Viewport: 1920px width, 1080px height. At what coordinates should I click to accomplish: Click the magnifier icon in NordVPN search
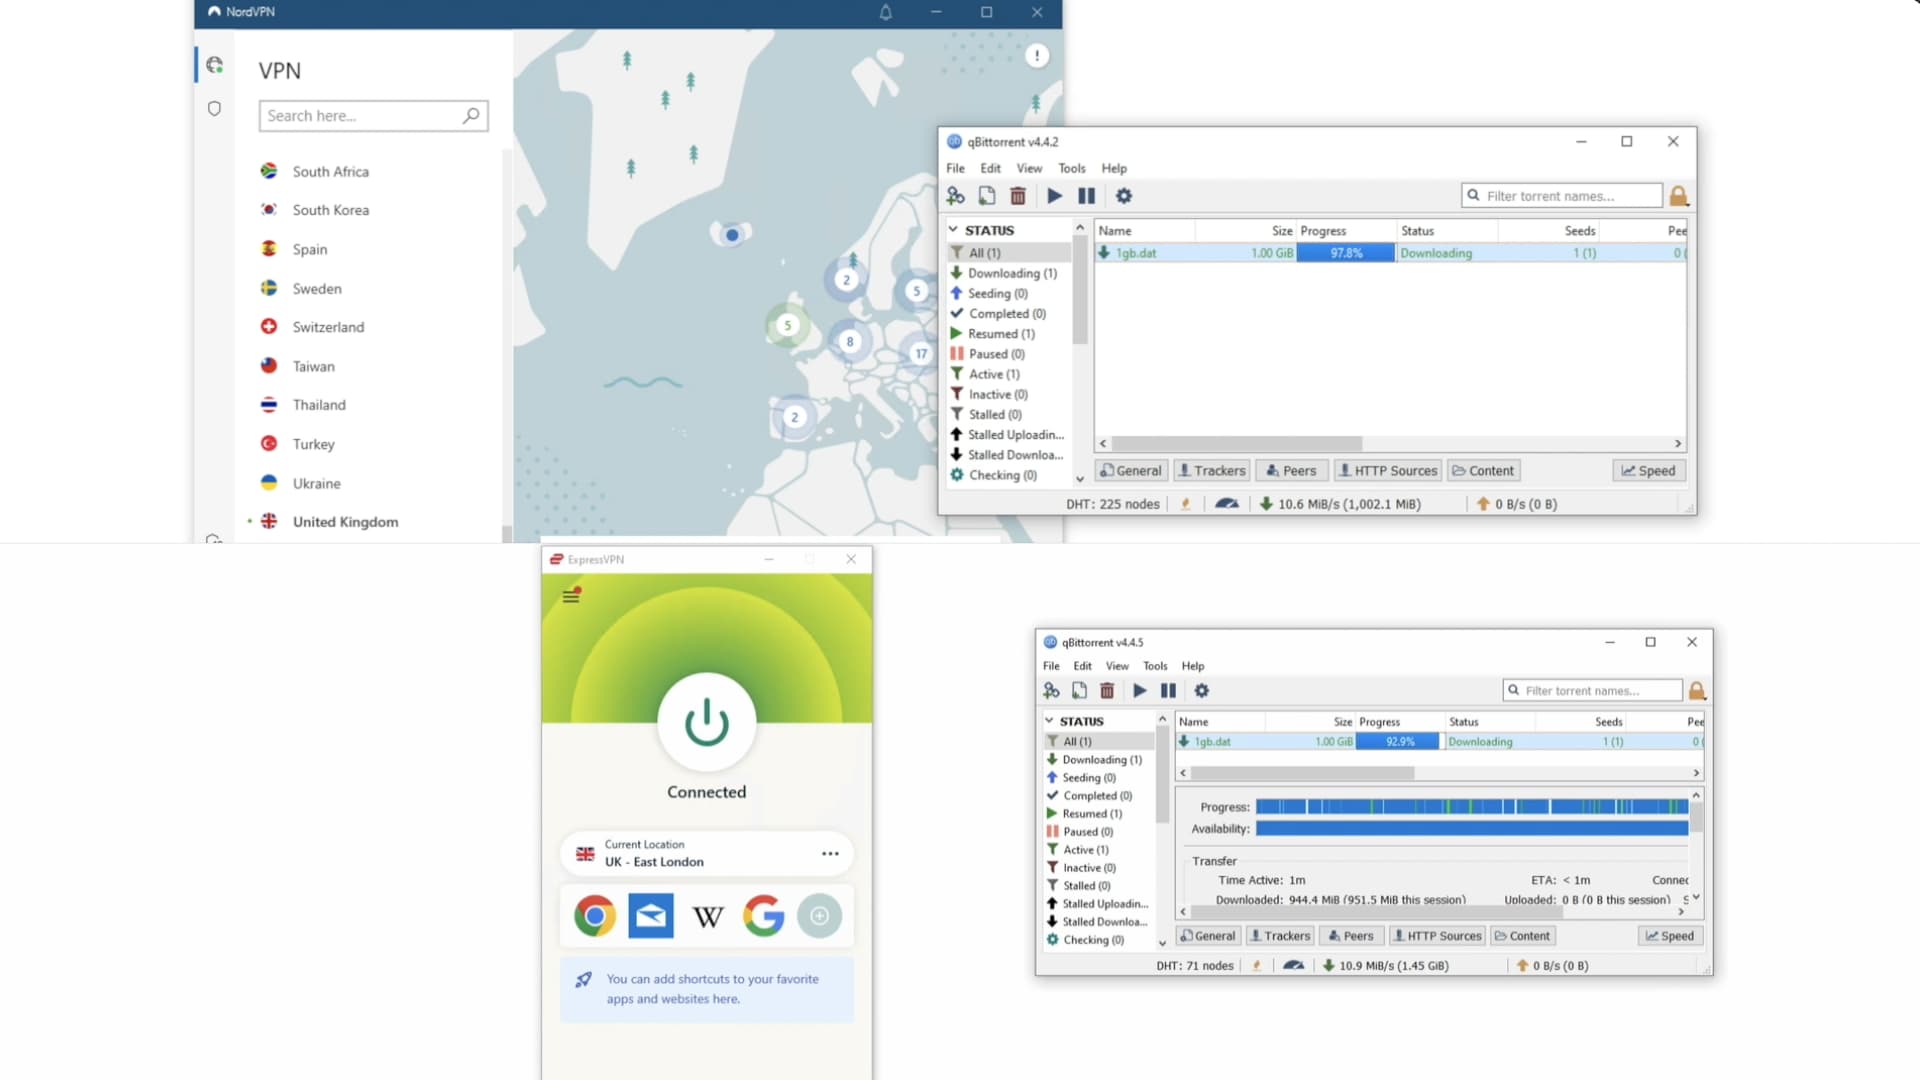471,115
